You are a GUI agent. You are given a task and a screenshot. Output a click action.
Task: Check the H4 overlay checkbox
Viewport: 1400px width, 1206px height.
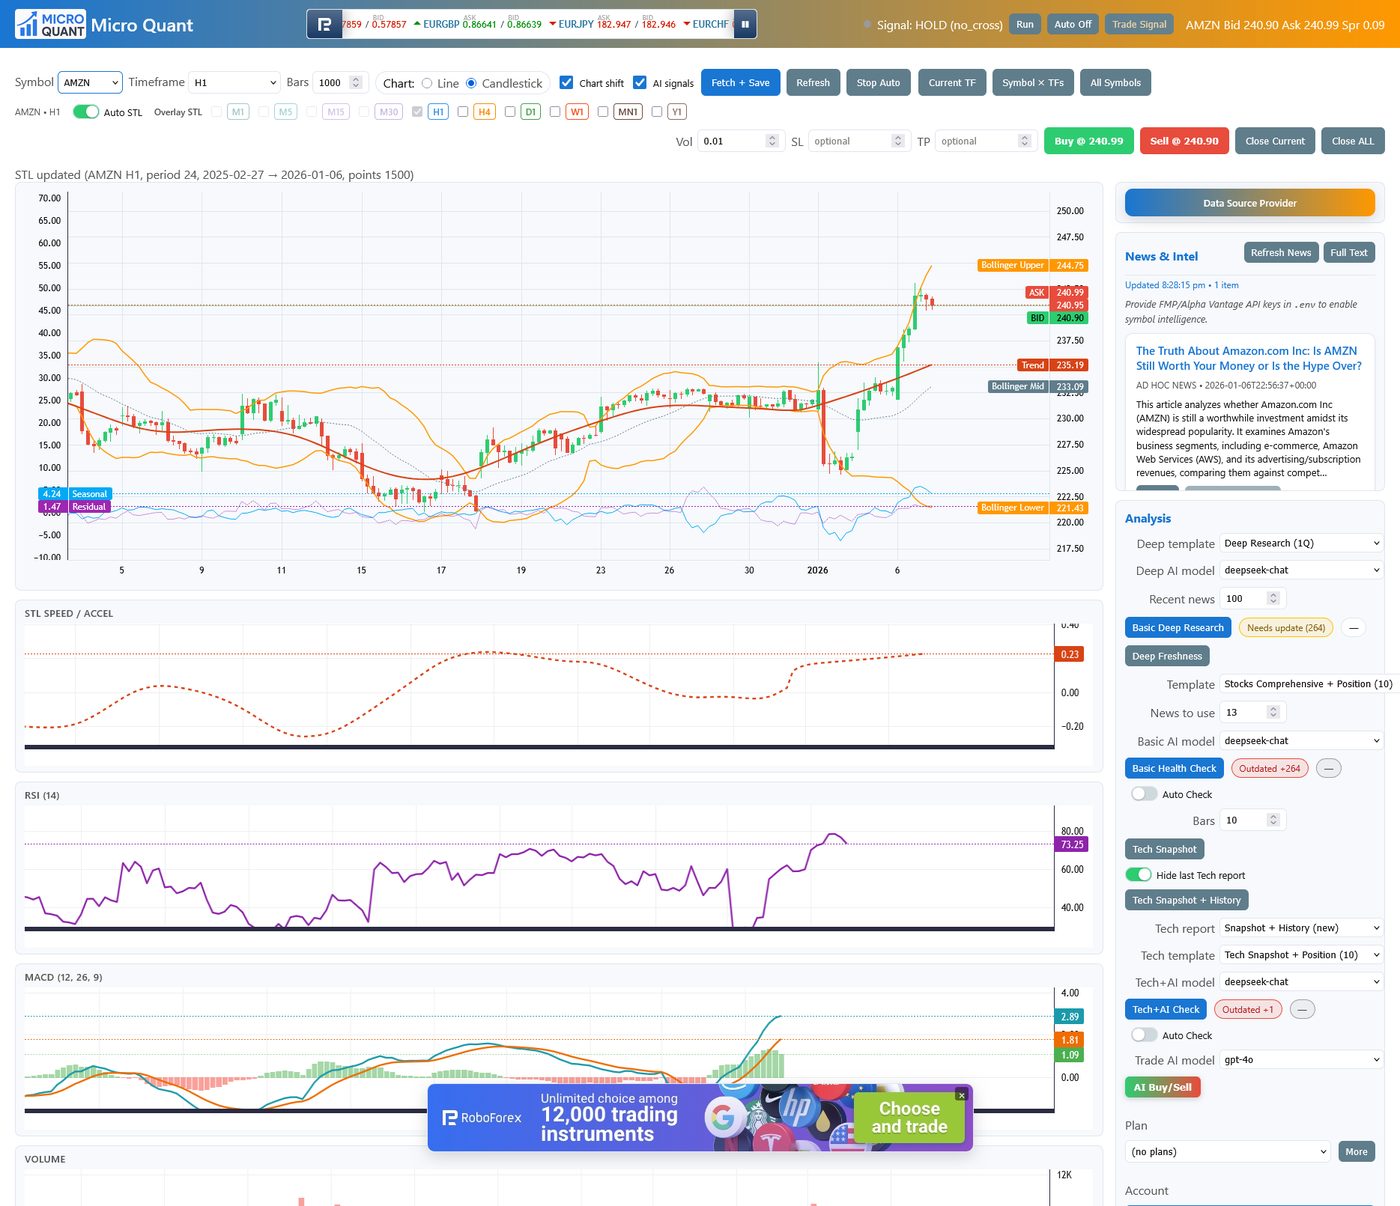click(x=463, y=112)
